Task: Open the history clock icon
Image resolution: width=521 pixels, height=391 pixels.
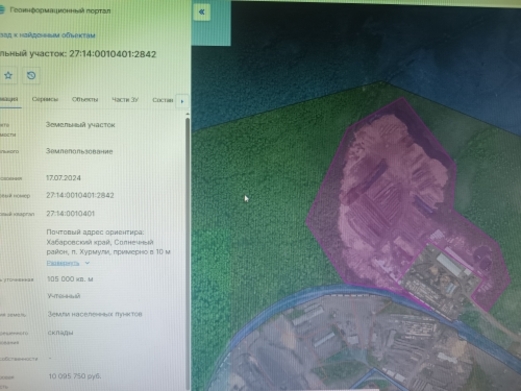Action: pos(31,76)
